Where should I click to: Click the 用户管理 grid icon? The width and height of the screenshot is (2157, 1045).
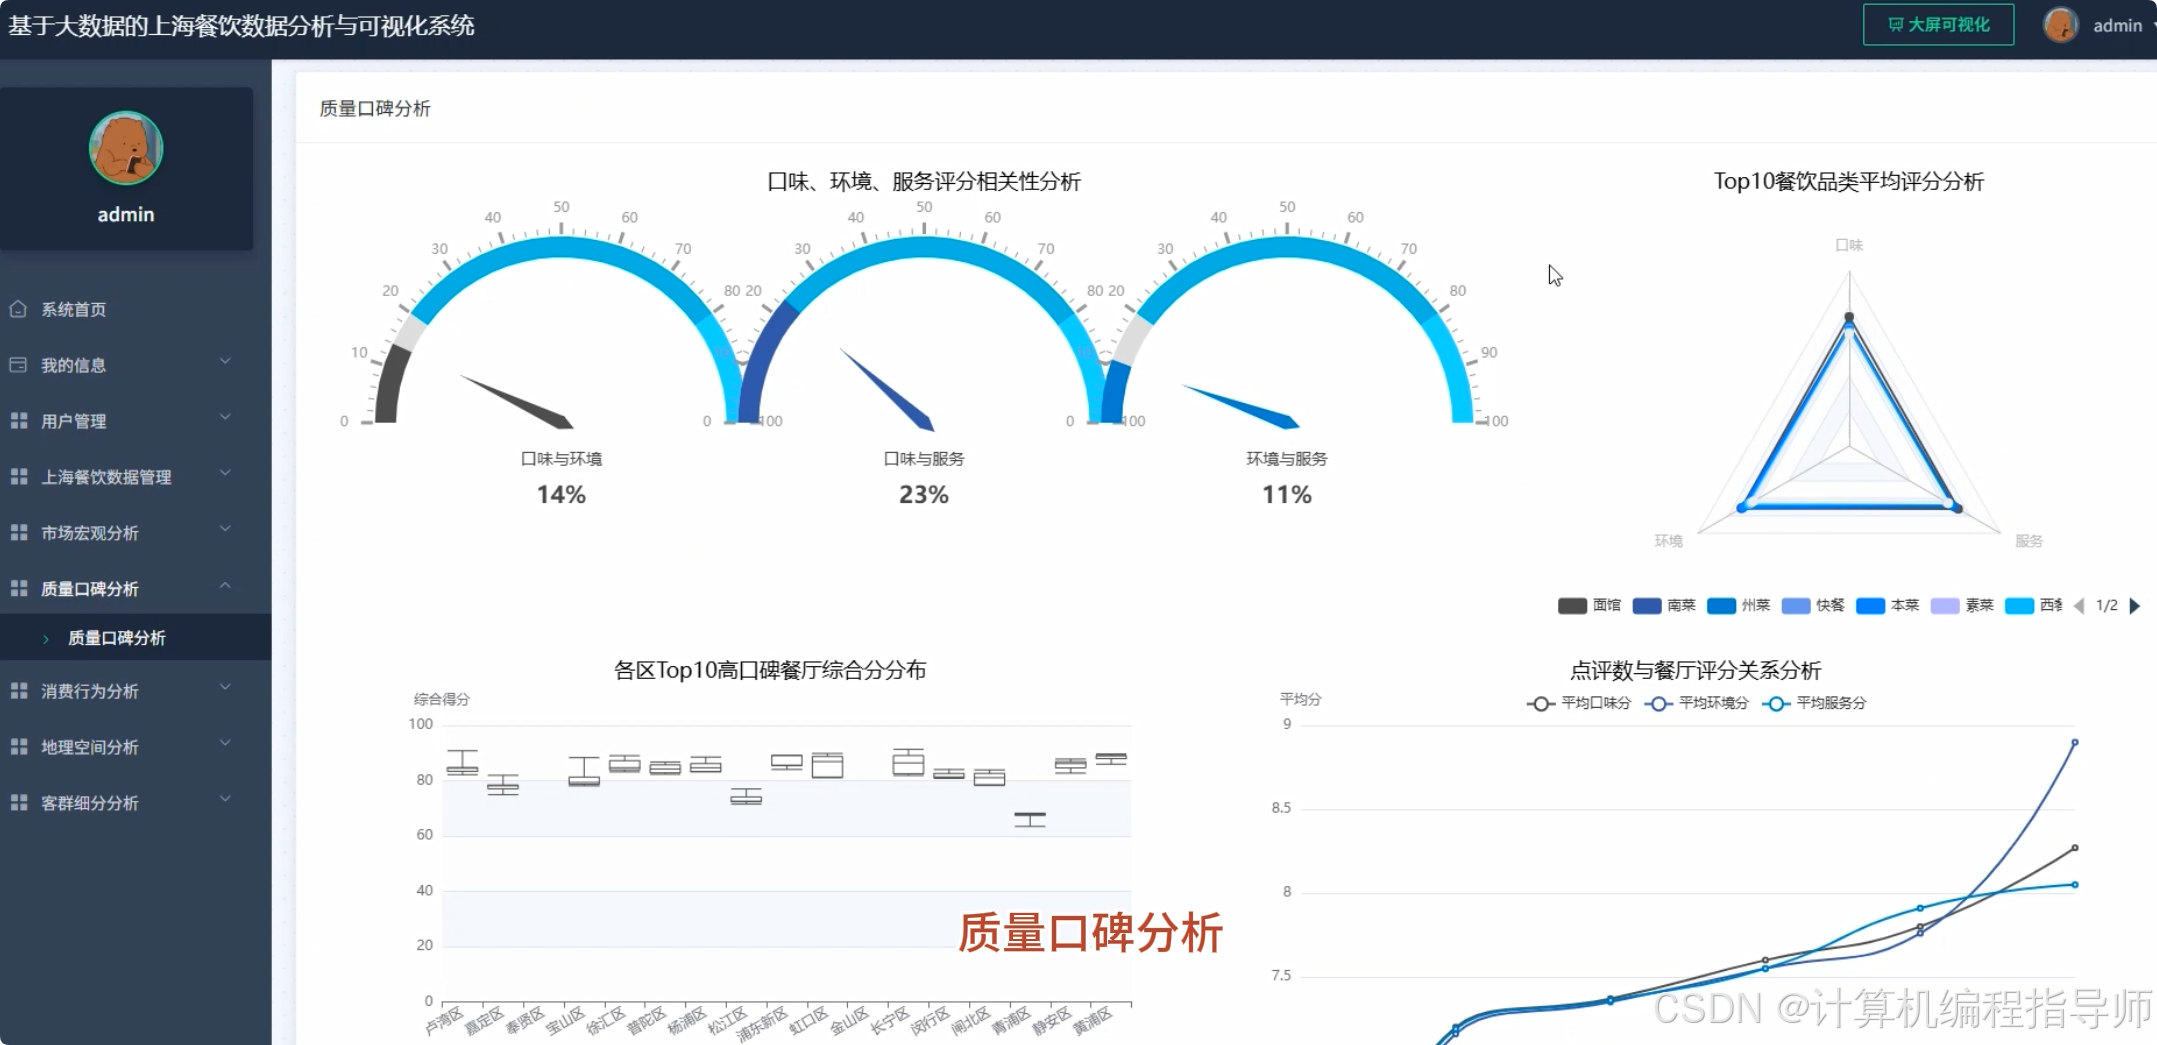(18, 420)
